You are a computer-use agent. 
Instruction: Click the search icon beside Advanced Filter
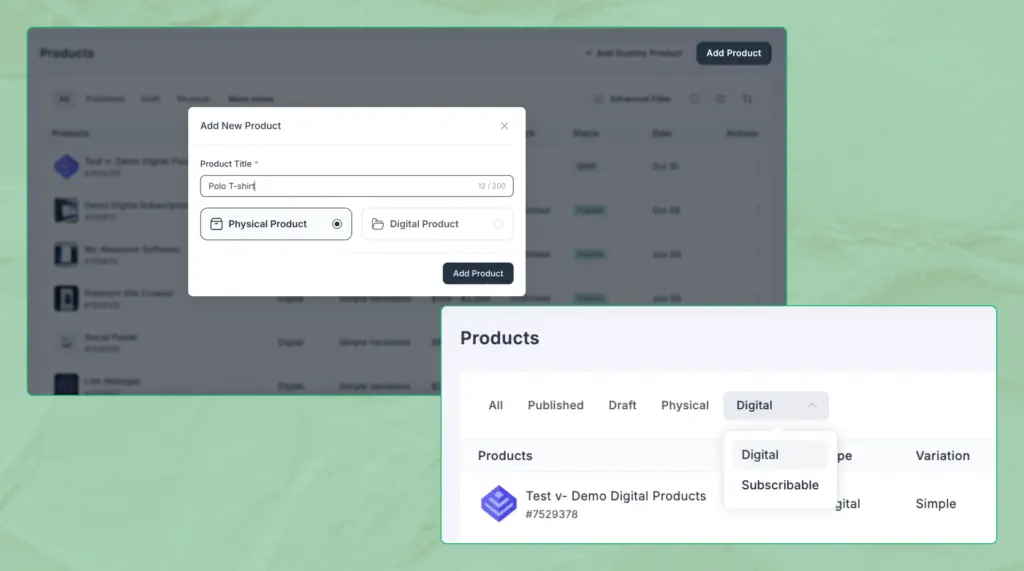694,99
